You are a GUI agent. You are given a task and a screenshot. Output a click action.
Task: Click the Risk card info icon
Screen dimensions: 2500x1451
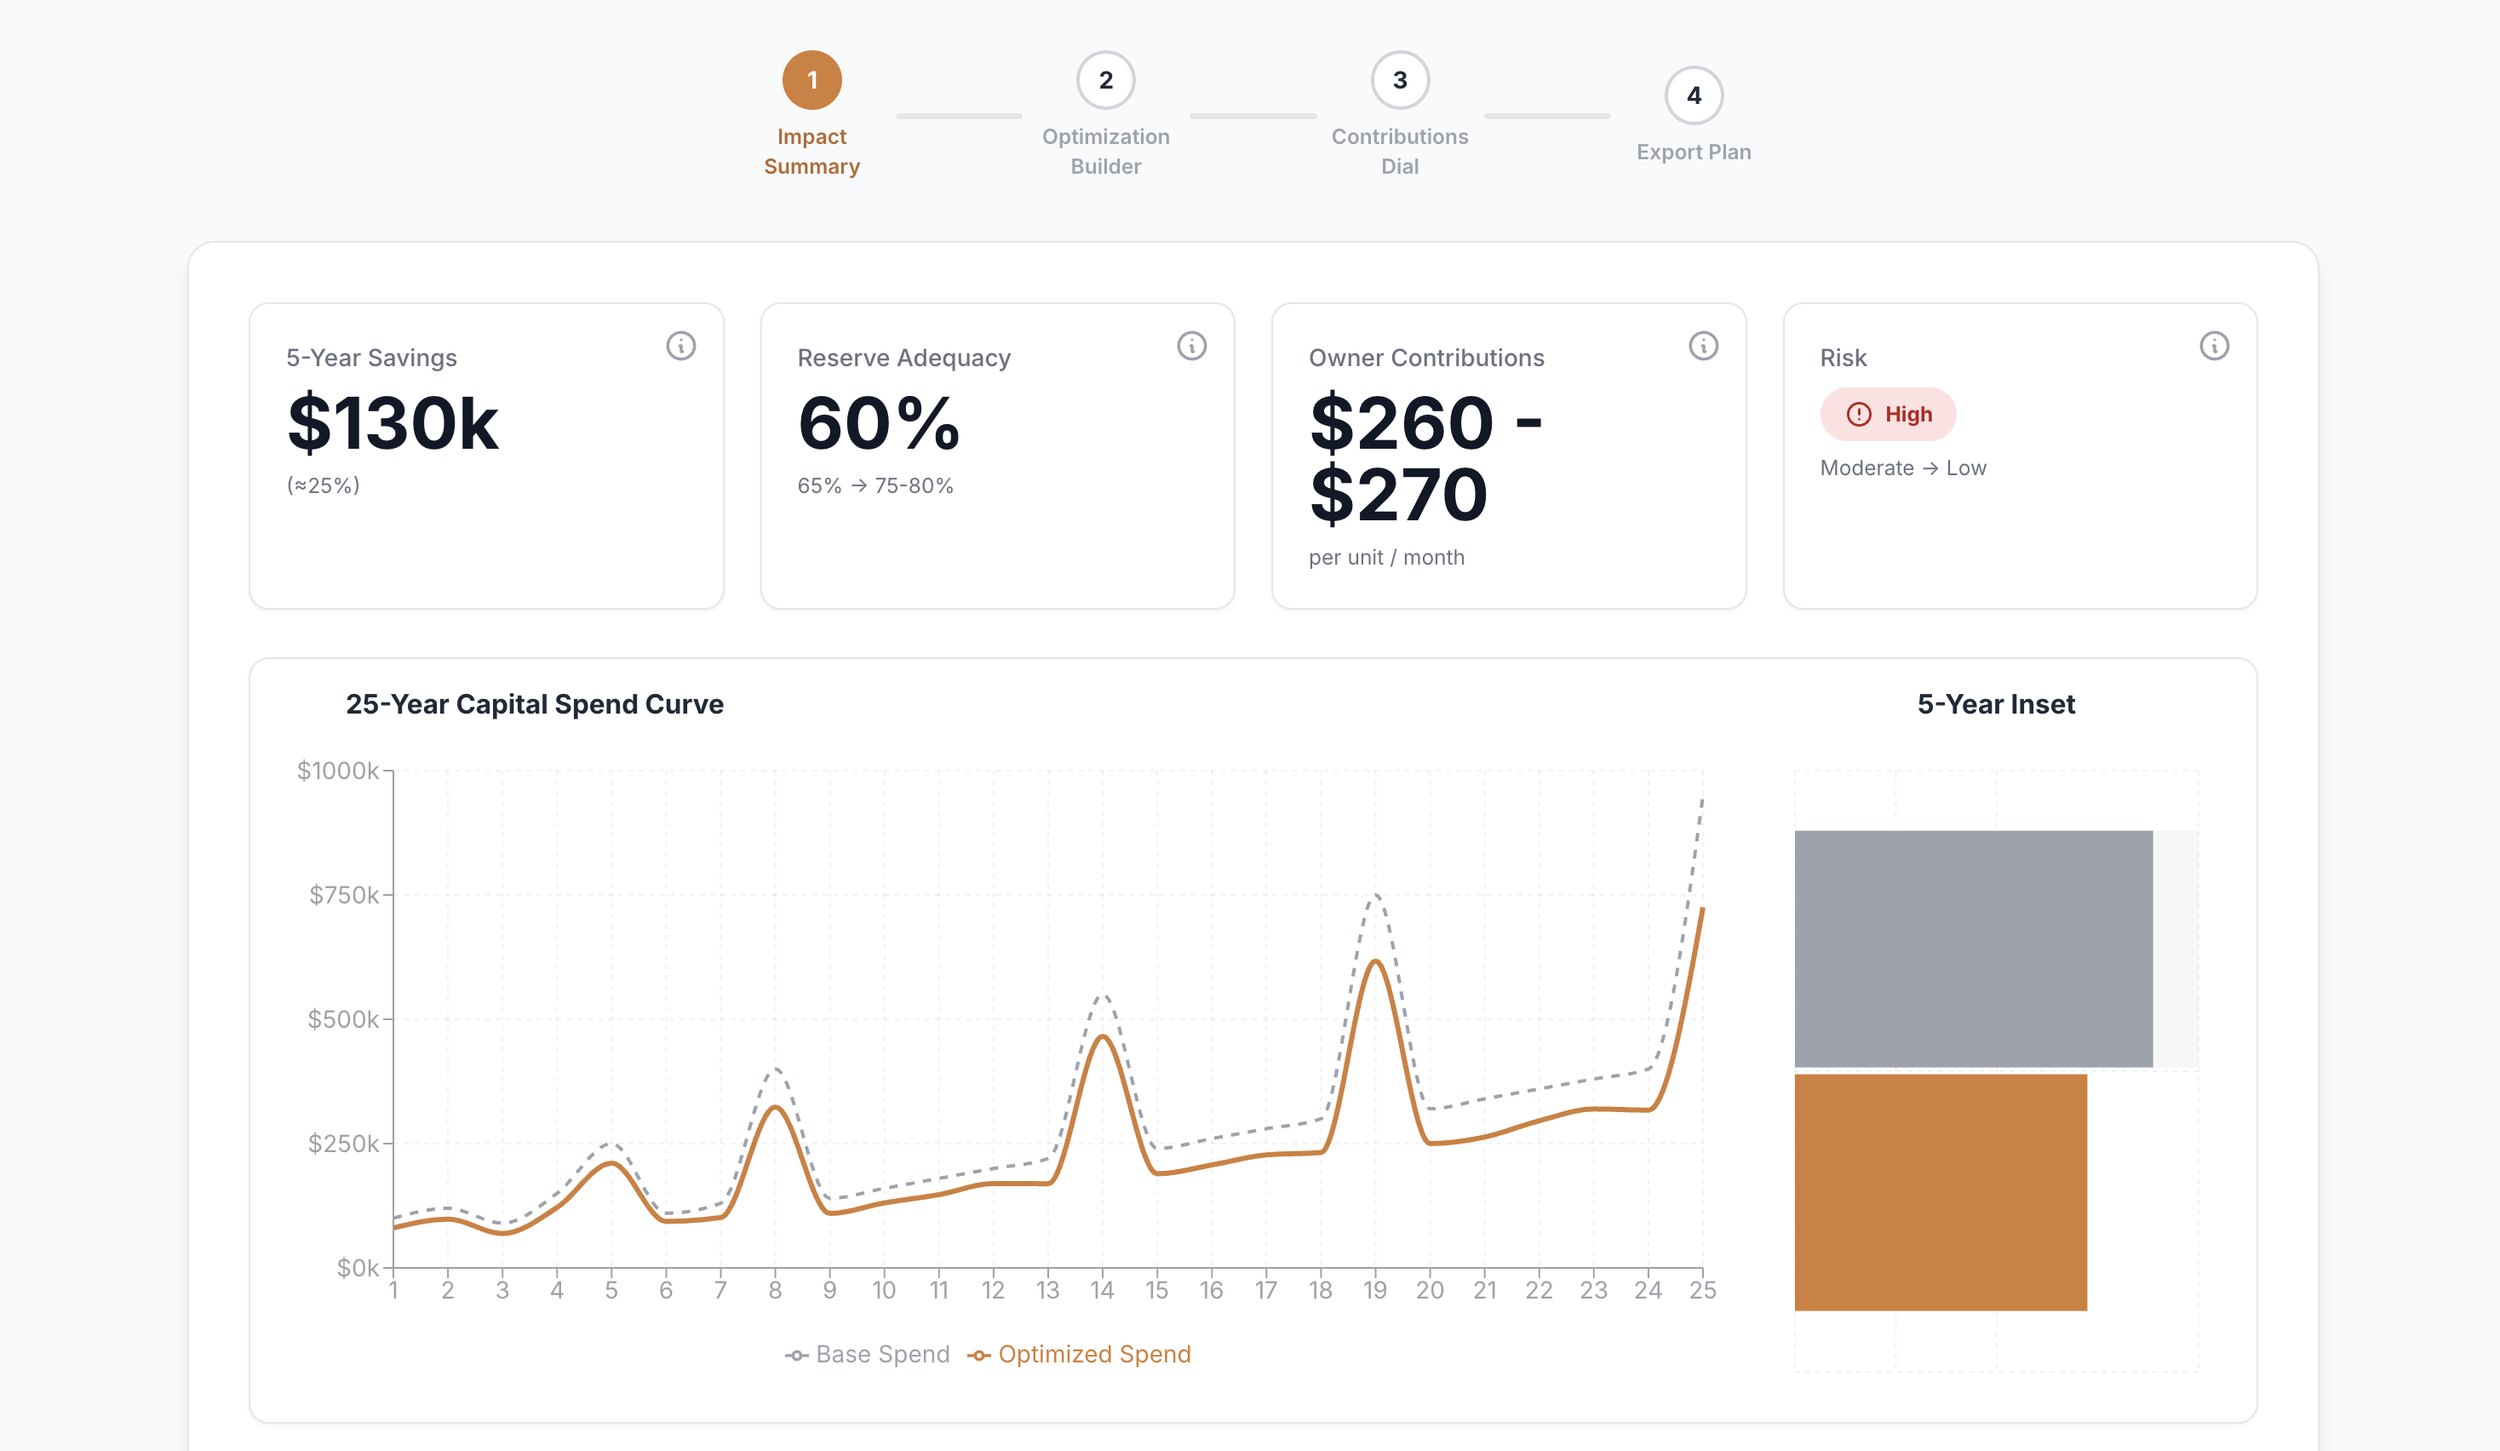click(x=2214, y=346)
